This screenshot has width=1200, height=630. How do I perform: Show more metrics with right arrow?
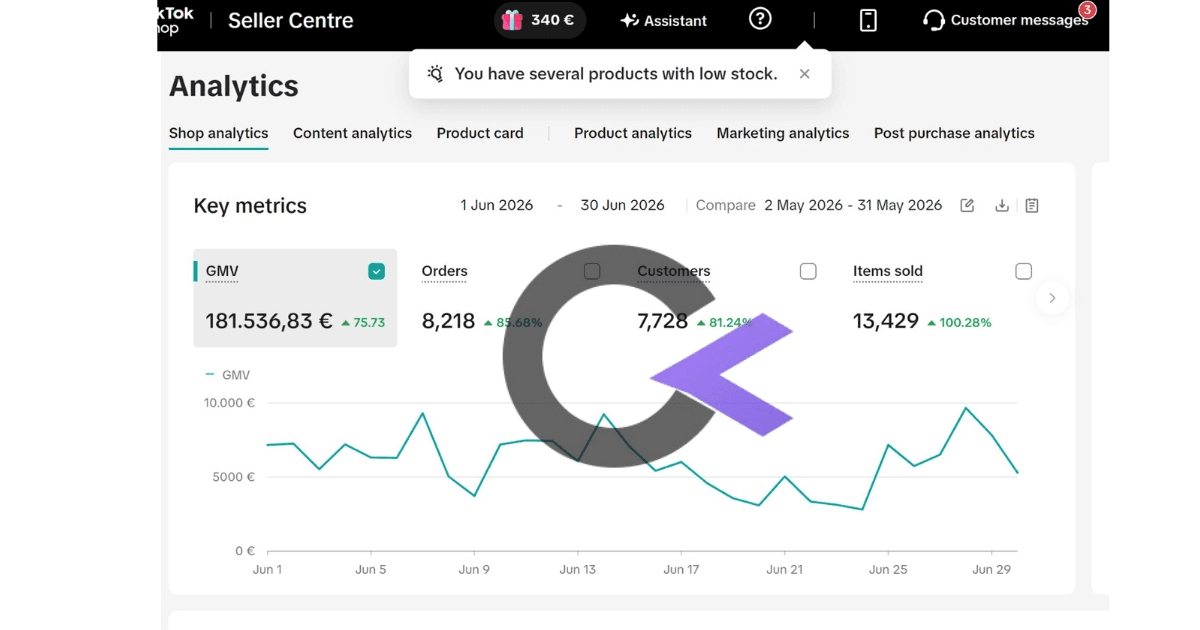1052,298
